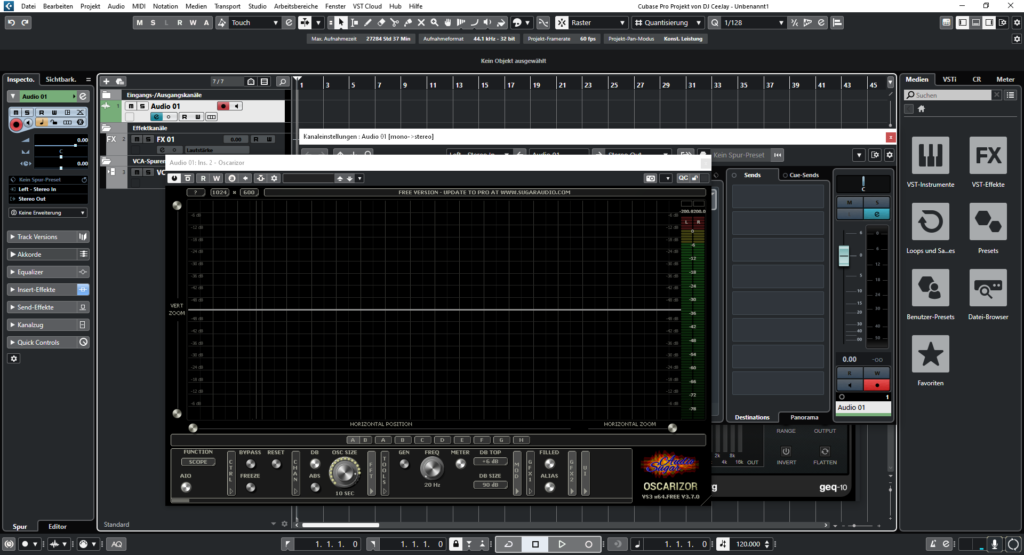This screenshot has width=1024, height=555.
Task: Select preset slot C in Oscarizor
Action: coord(423,440)
